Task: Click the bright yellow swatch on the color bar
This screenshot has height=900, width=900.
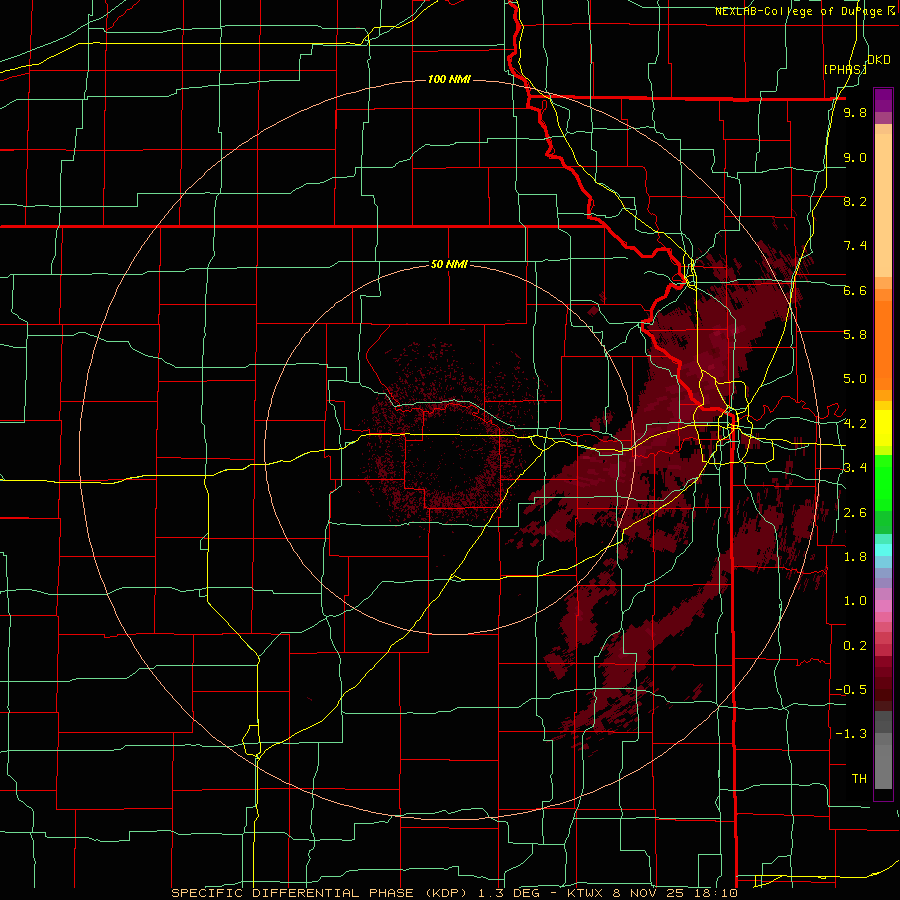Action: (883, 428)
